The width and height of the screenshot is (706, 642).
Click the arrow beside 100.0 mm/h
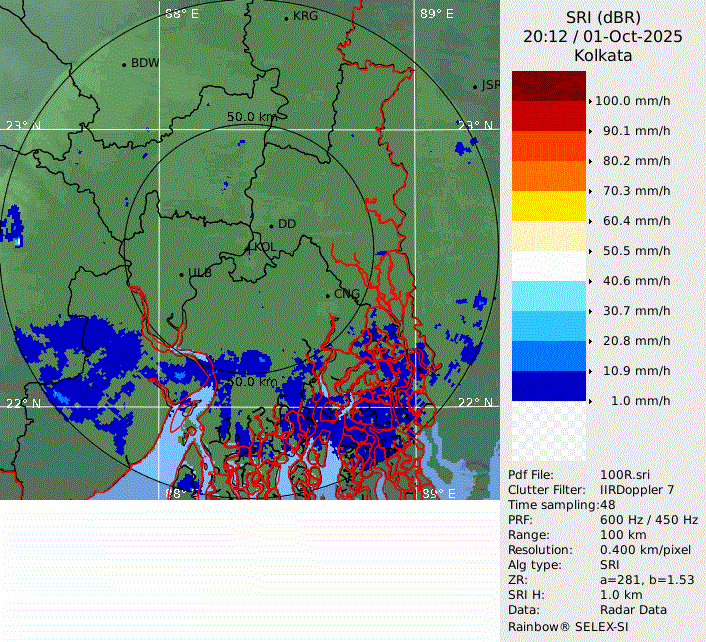tap(590, 101)
